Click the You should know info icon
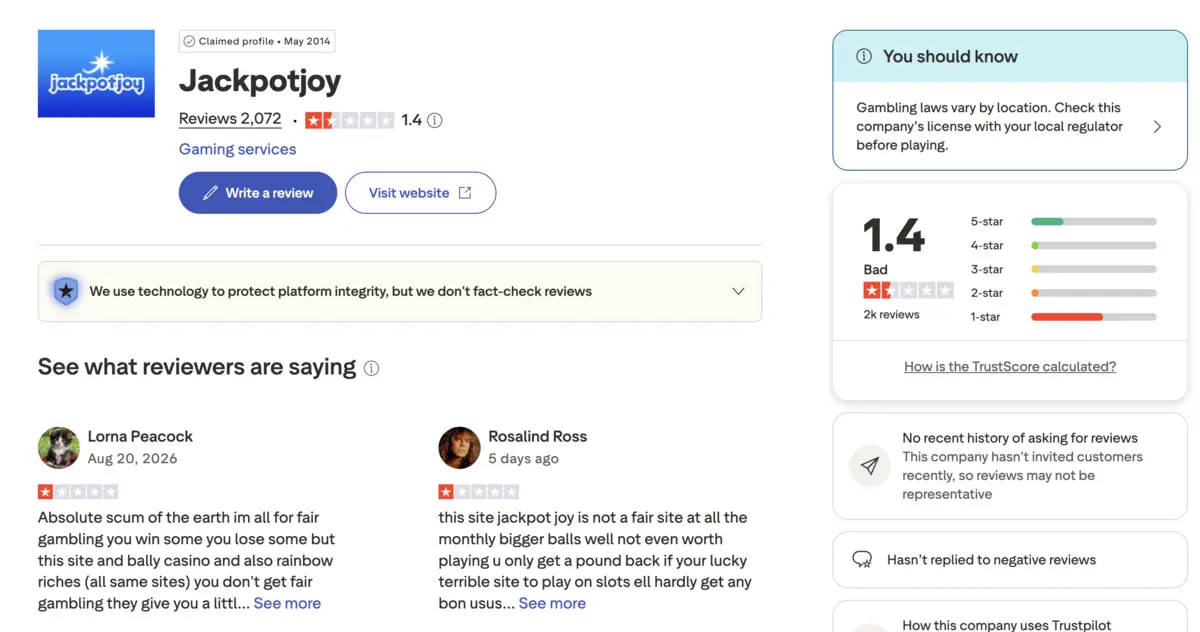Image resolution: width=1200 pixels, height=632 pixels. click(864, 57)
